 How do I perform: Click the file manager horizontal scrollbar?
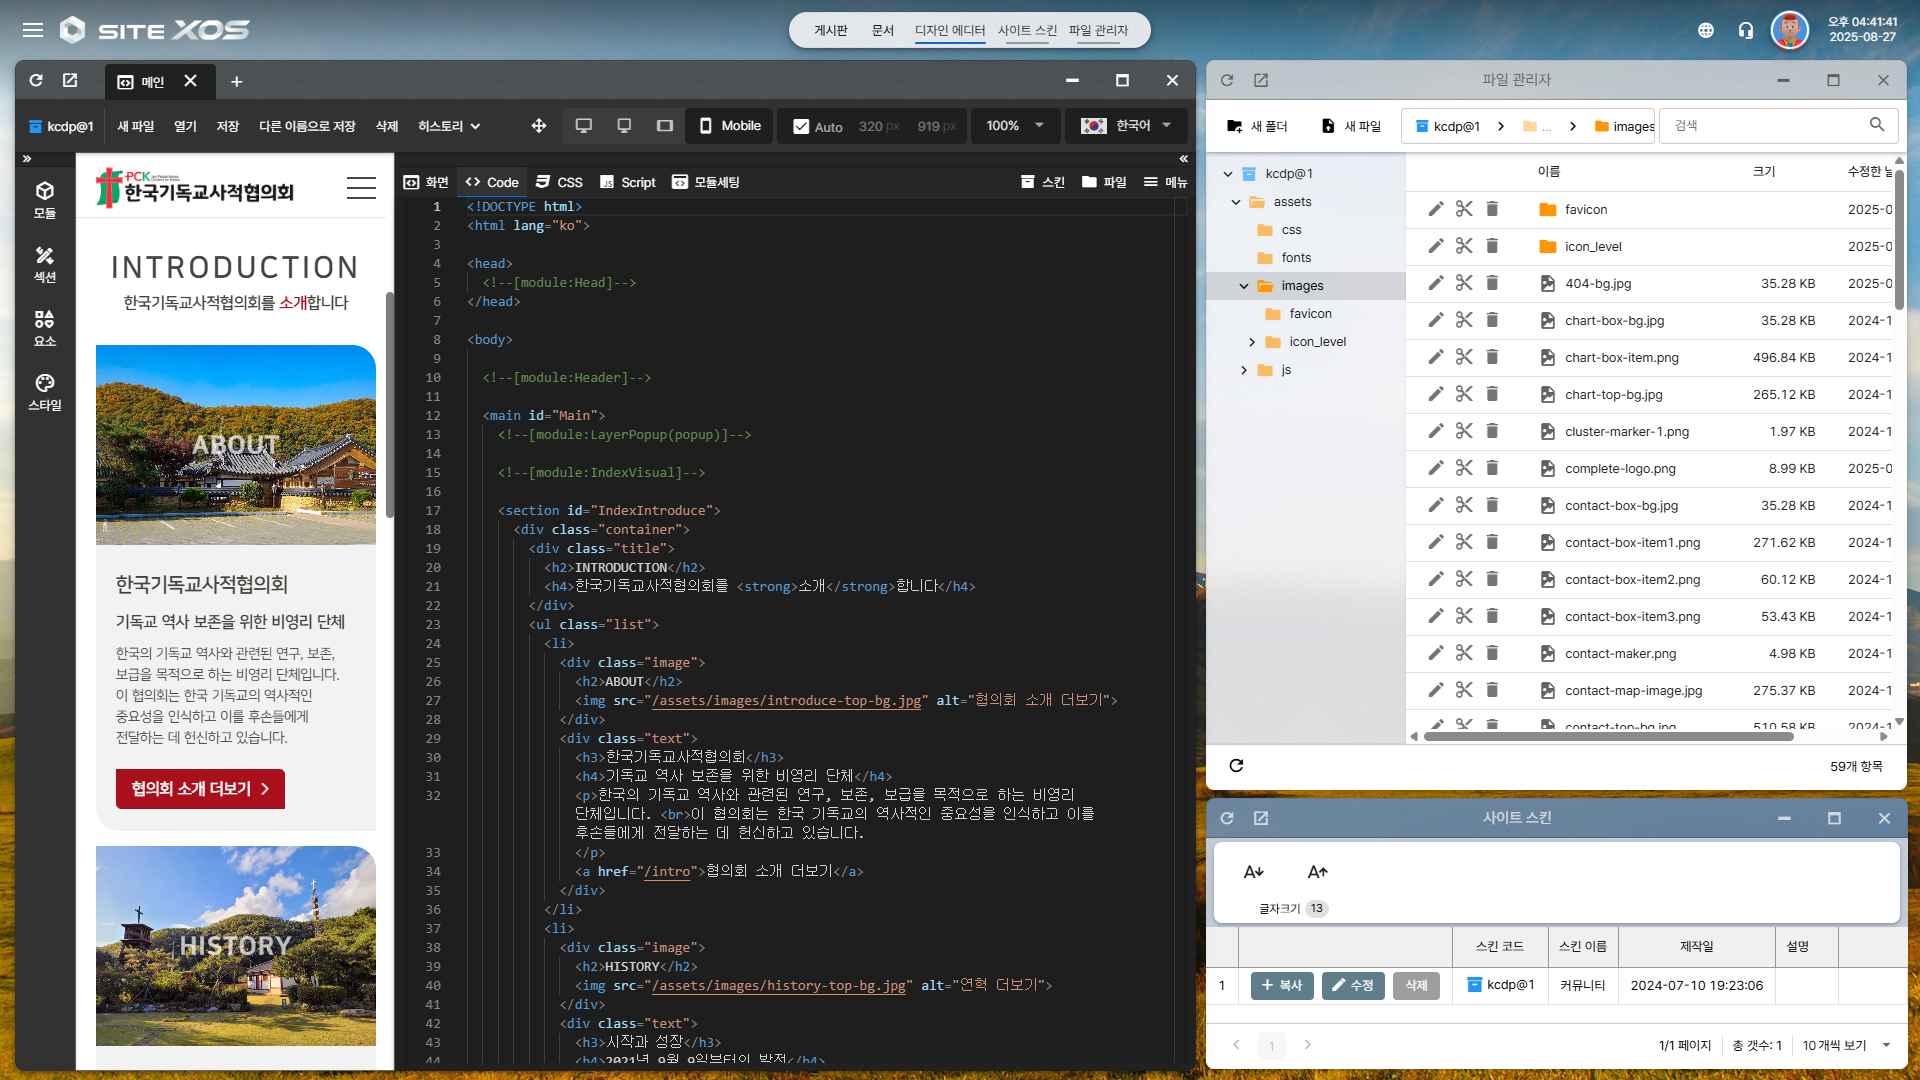tap(1608, 737)
